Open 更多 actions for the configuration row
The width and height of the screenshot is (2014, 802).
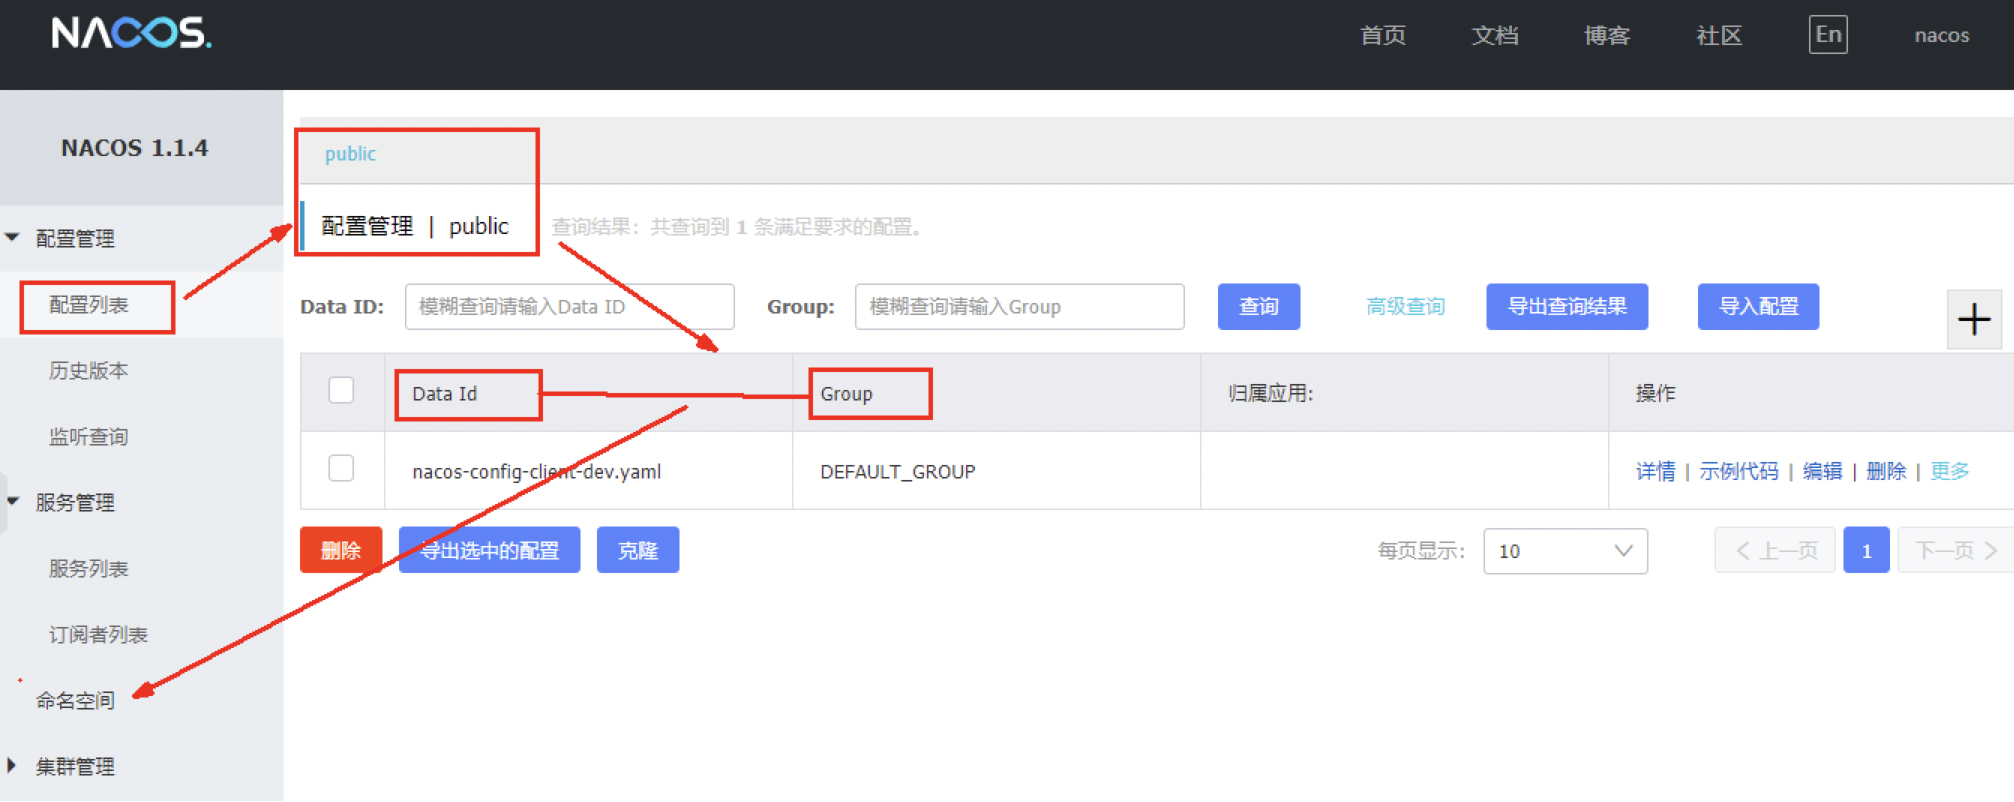[x=1949, y=471]
